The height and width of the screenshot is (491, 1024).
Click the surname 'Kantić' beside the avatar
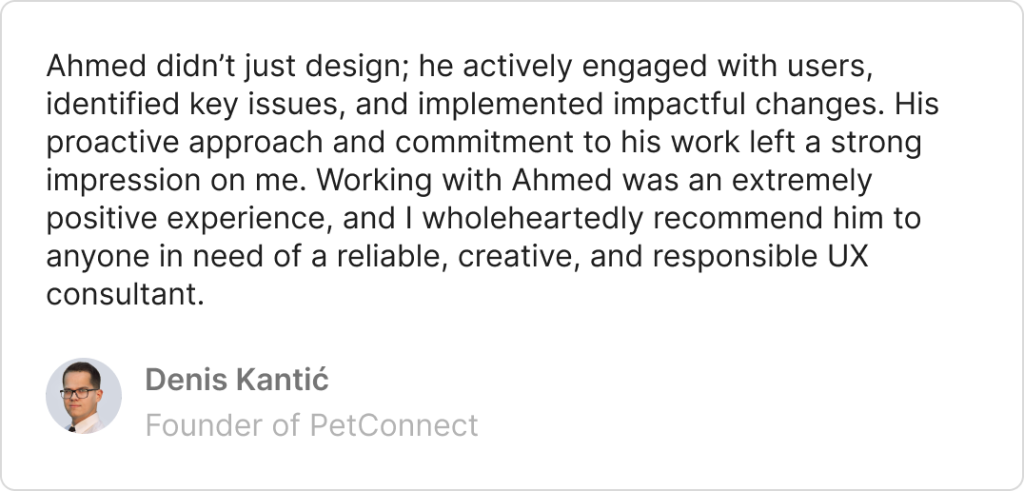point(283,380)
